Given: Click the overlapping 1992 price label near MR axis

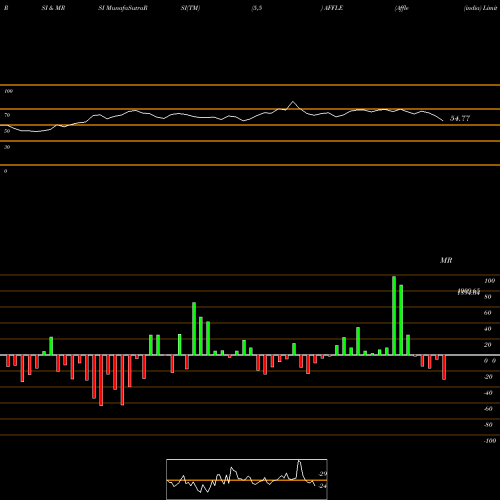Looking at the screenshot, I should [x=468, y=292].
